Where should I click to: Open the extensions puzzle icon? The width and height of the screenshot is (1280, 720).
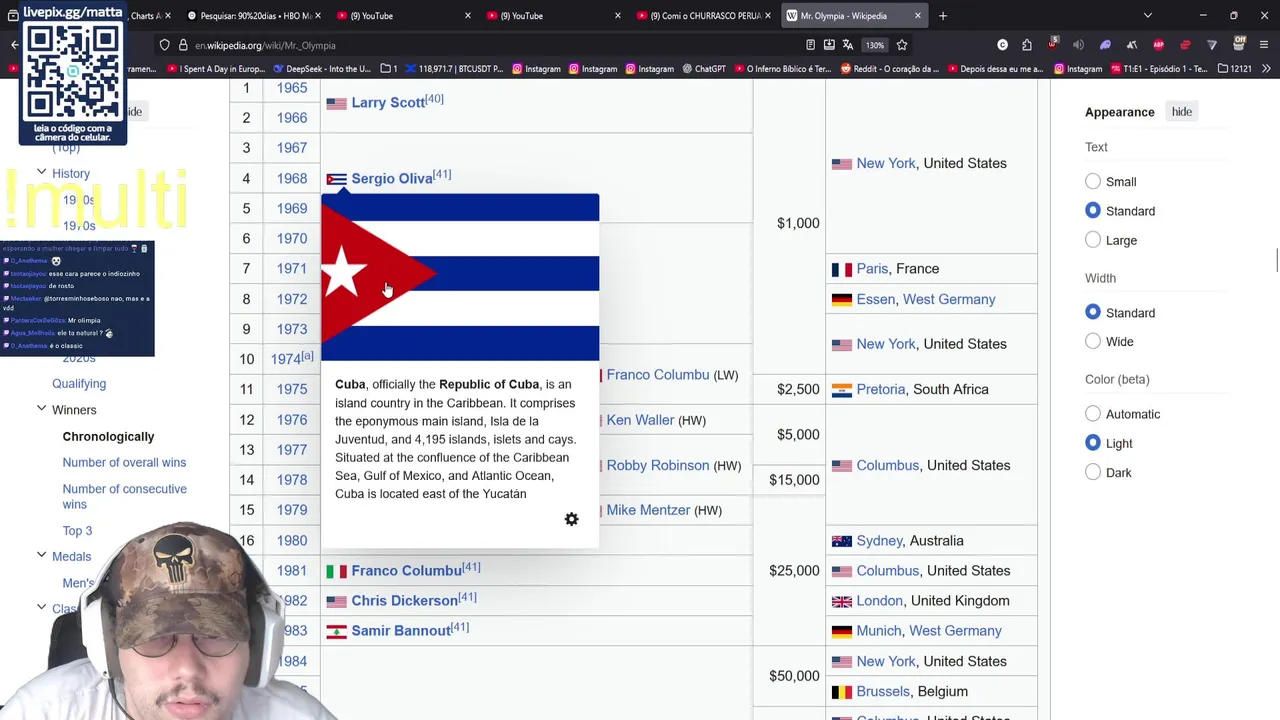(1027, 45)
